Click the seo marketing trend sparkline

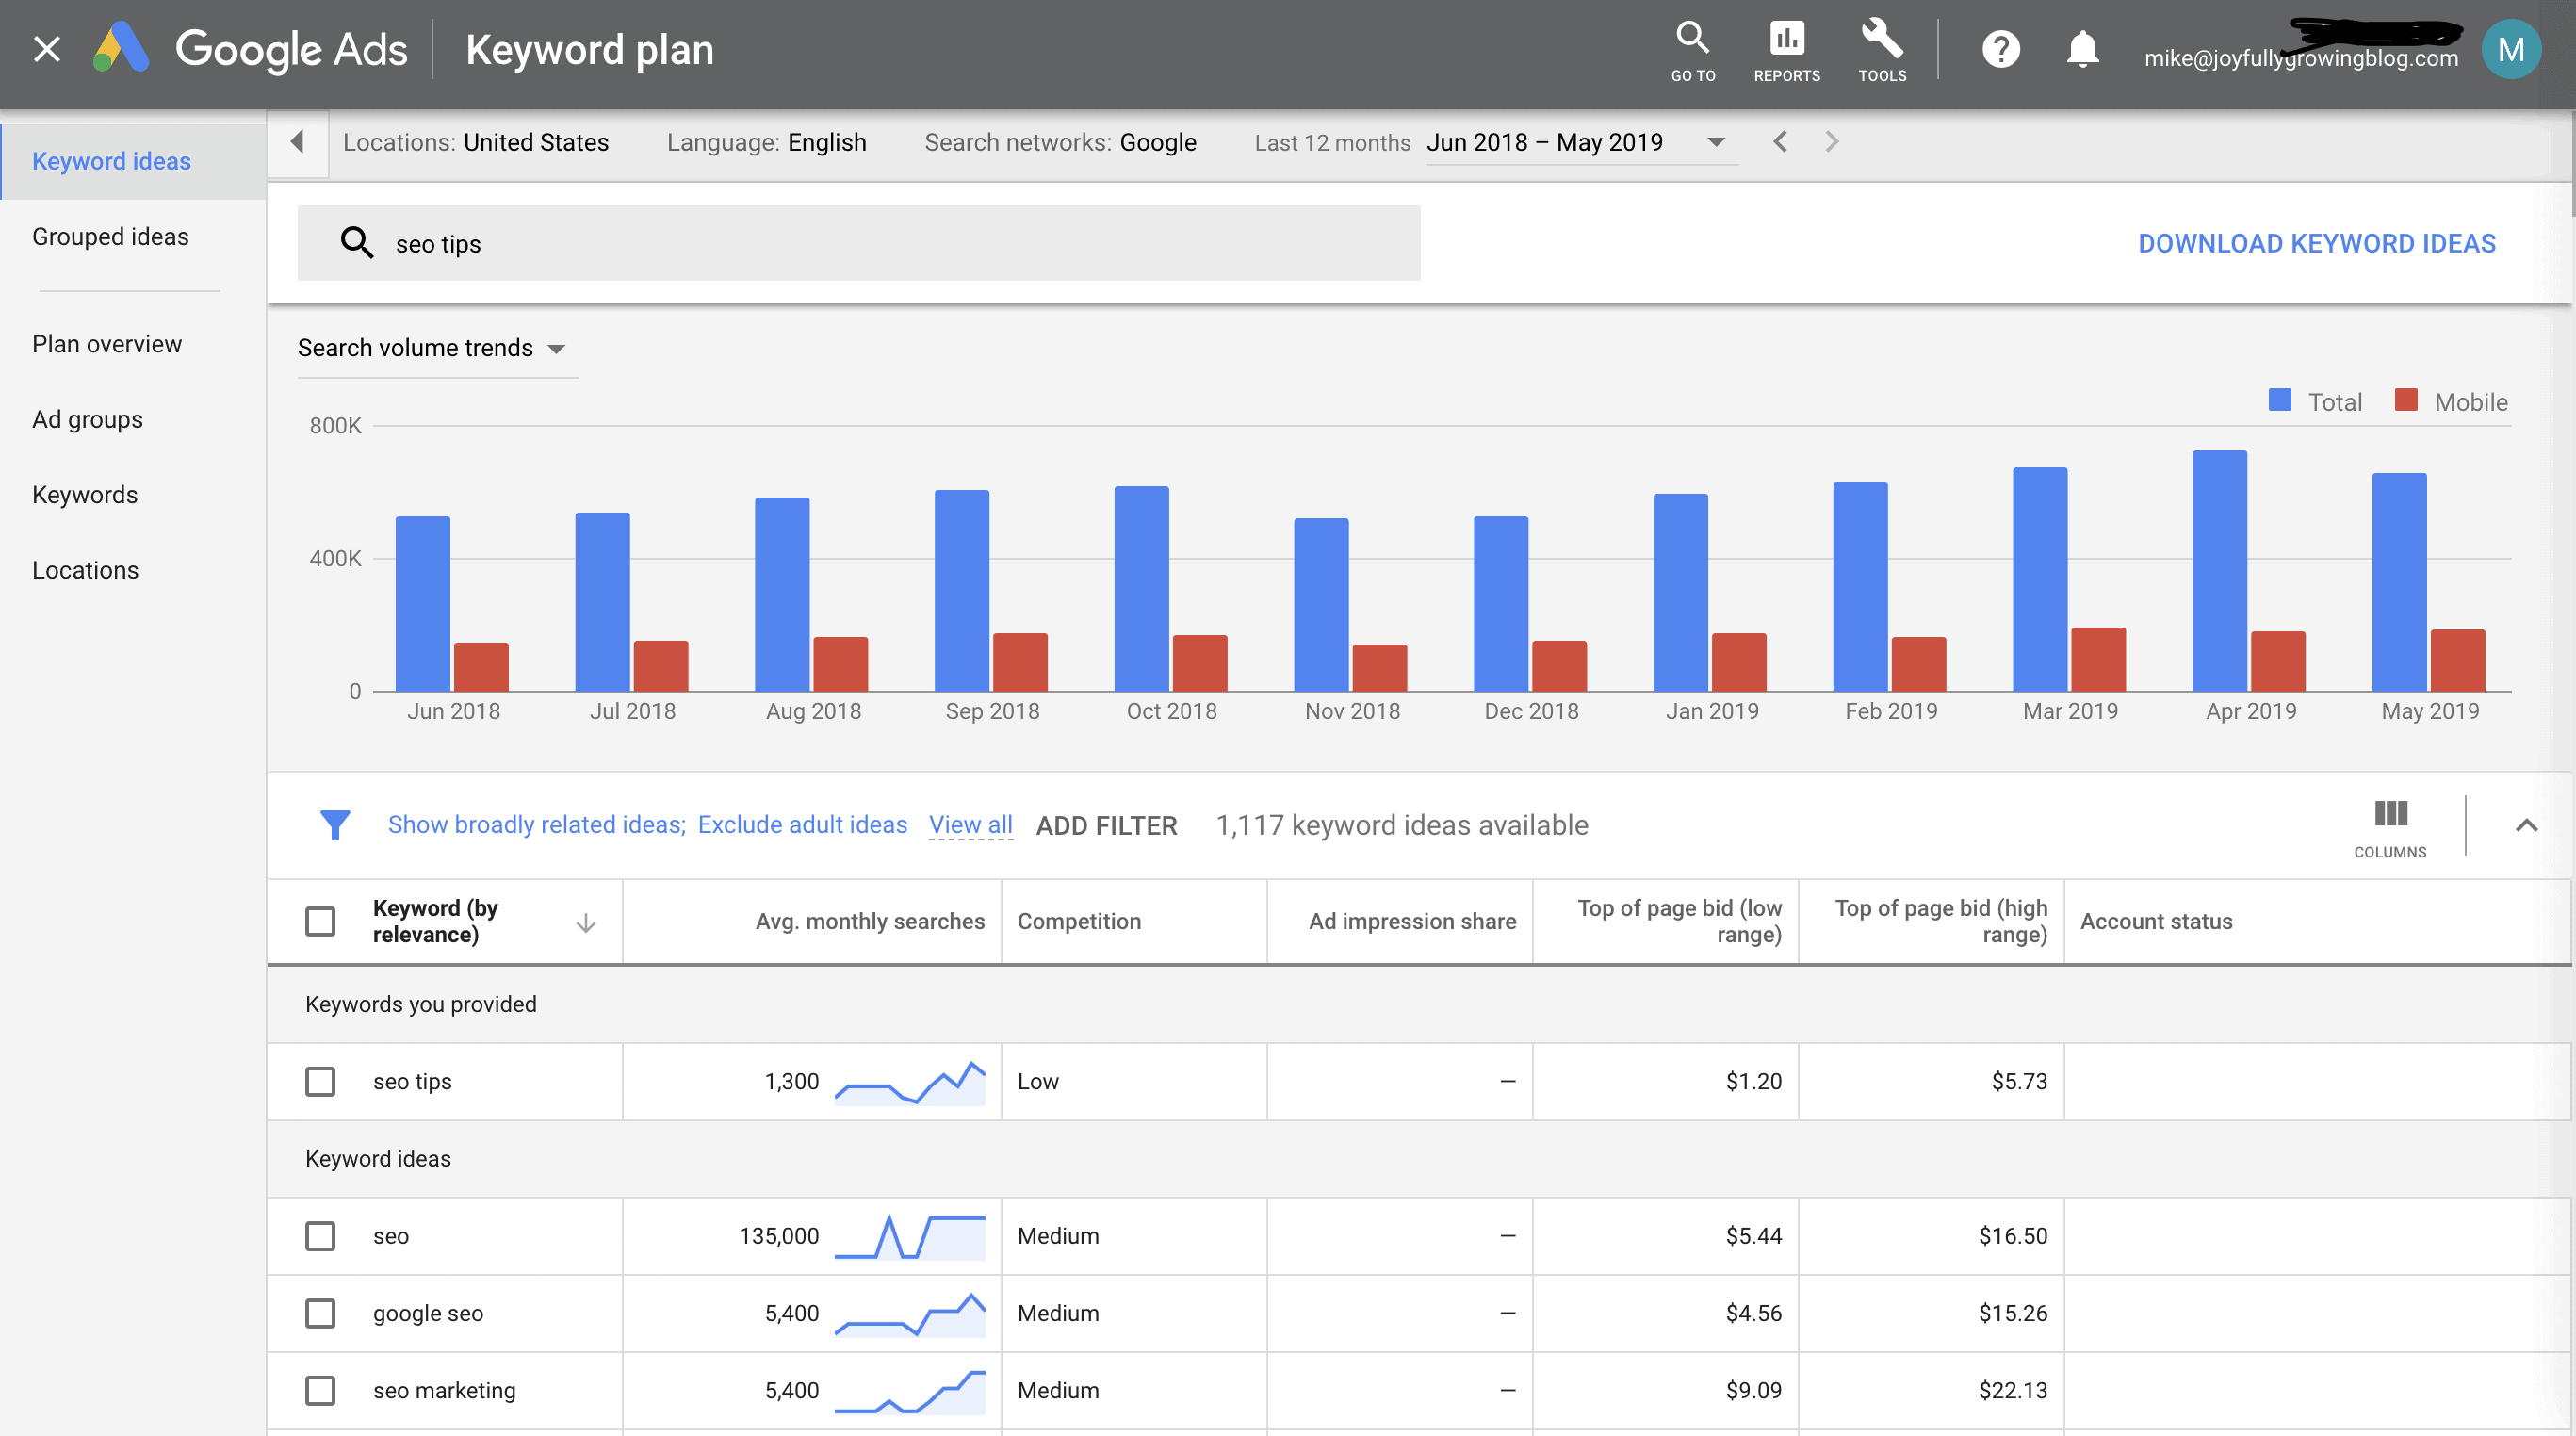point(910,1391)
